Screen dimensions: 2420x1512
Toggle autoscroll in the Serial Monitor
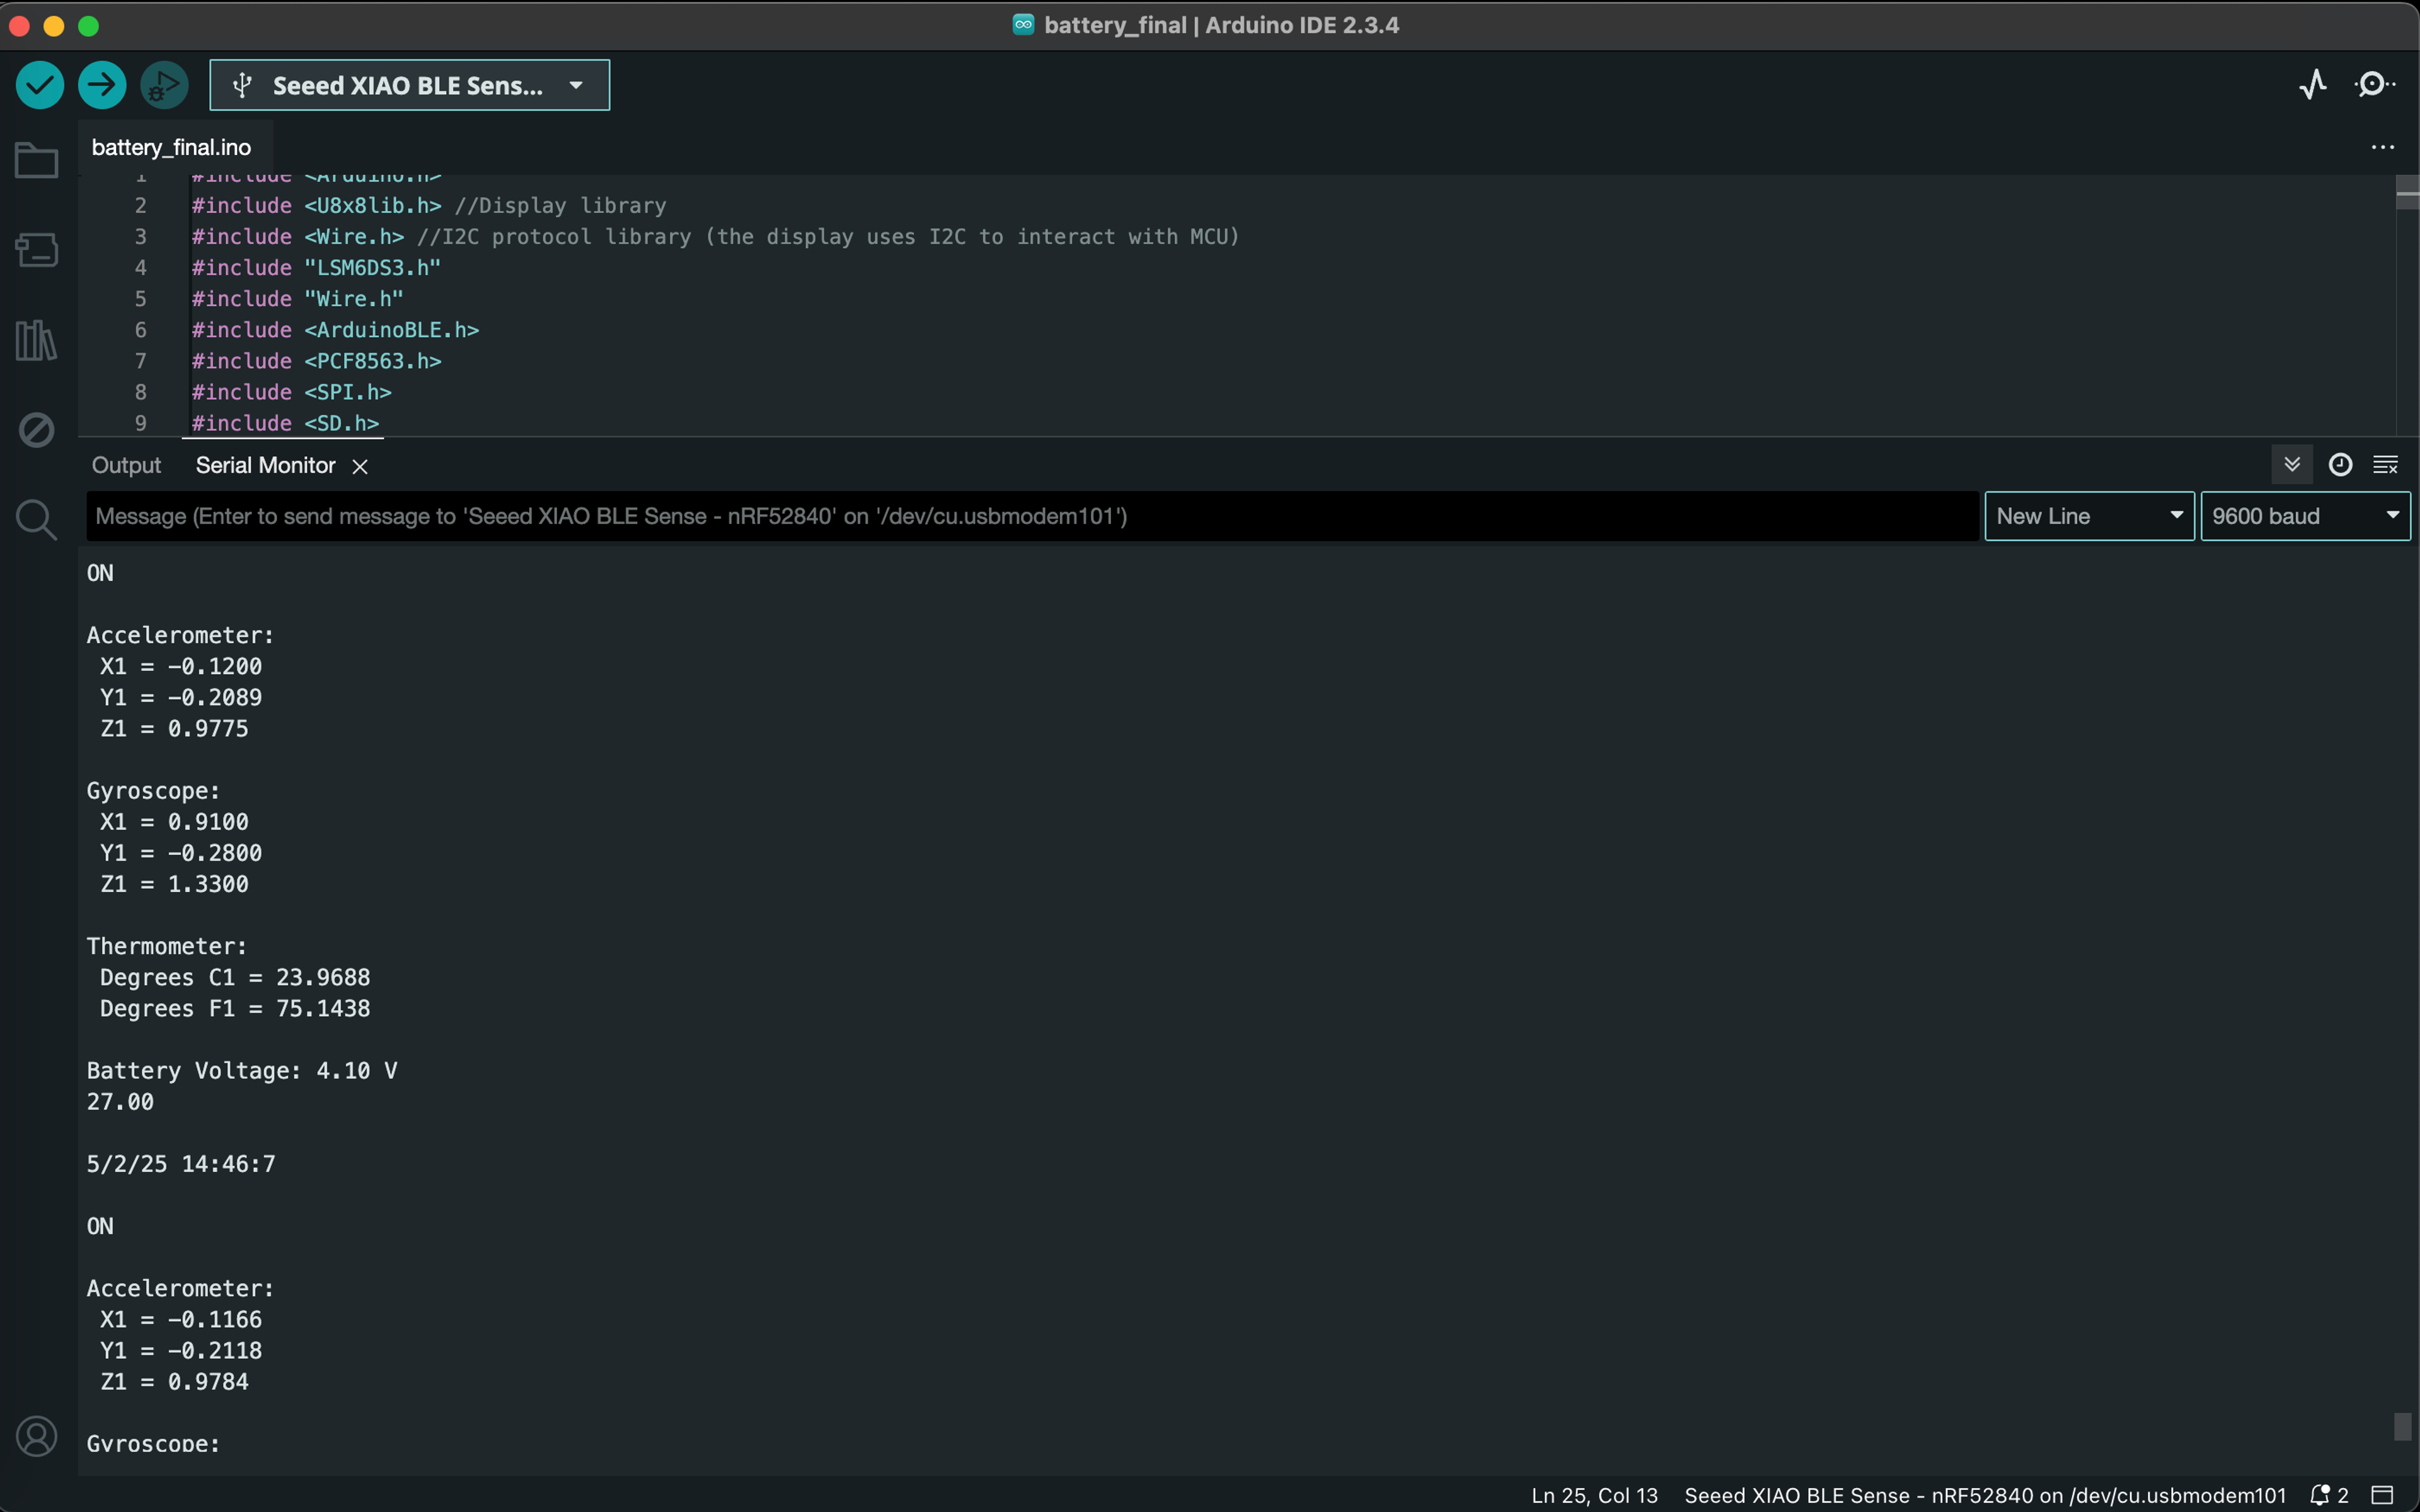pyautogui.click(x=2292, y=465)
